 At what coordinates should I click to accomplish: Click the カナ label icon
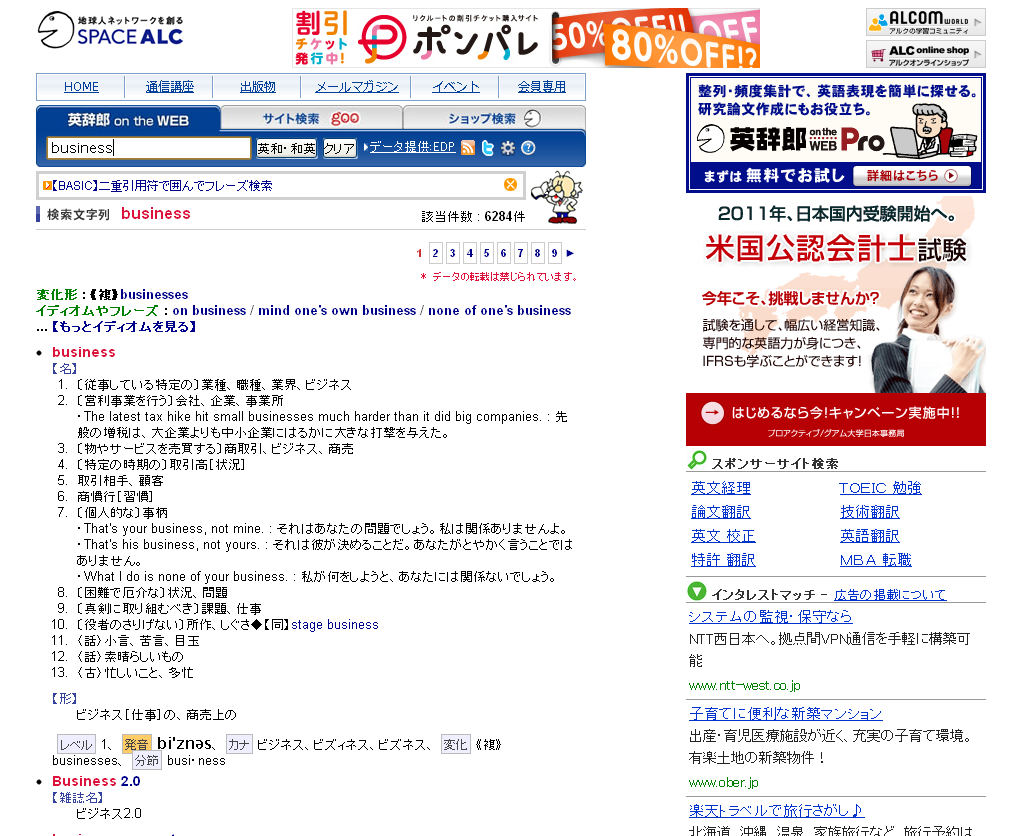tap(239, 744)
